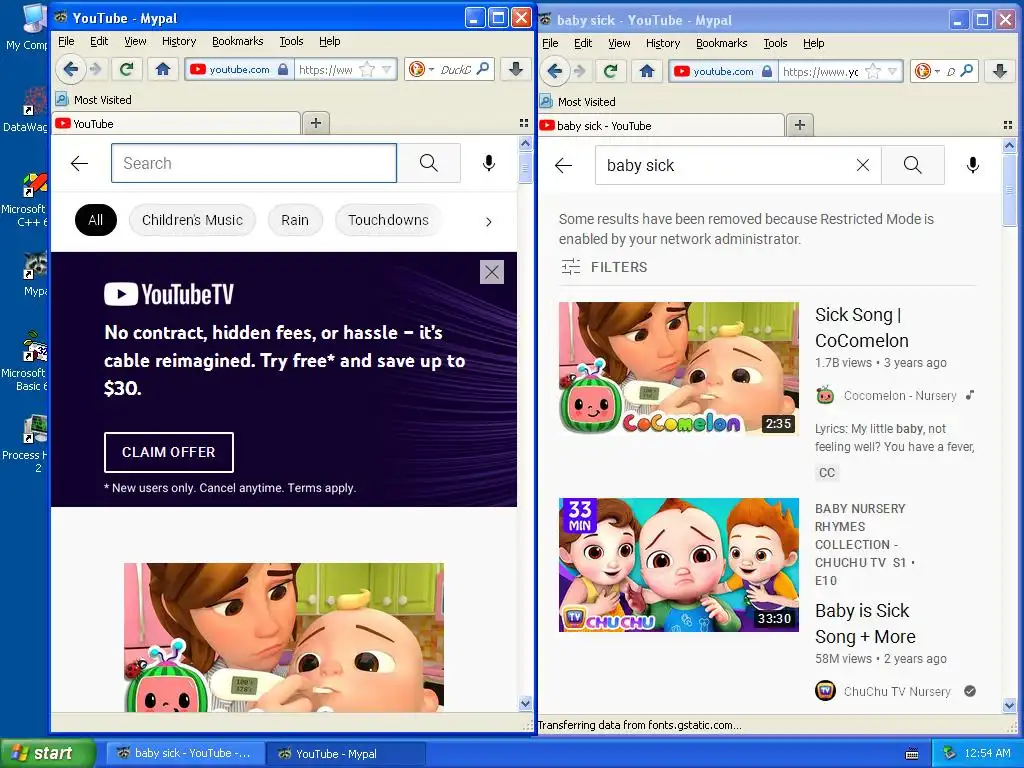
Task: Reload page in left YouTube window
Action: [x=126, y=69]
